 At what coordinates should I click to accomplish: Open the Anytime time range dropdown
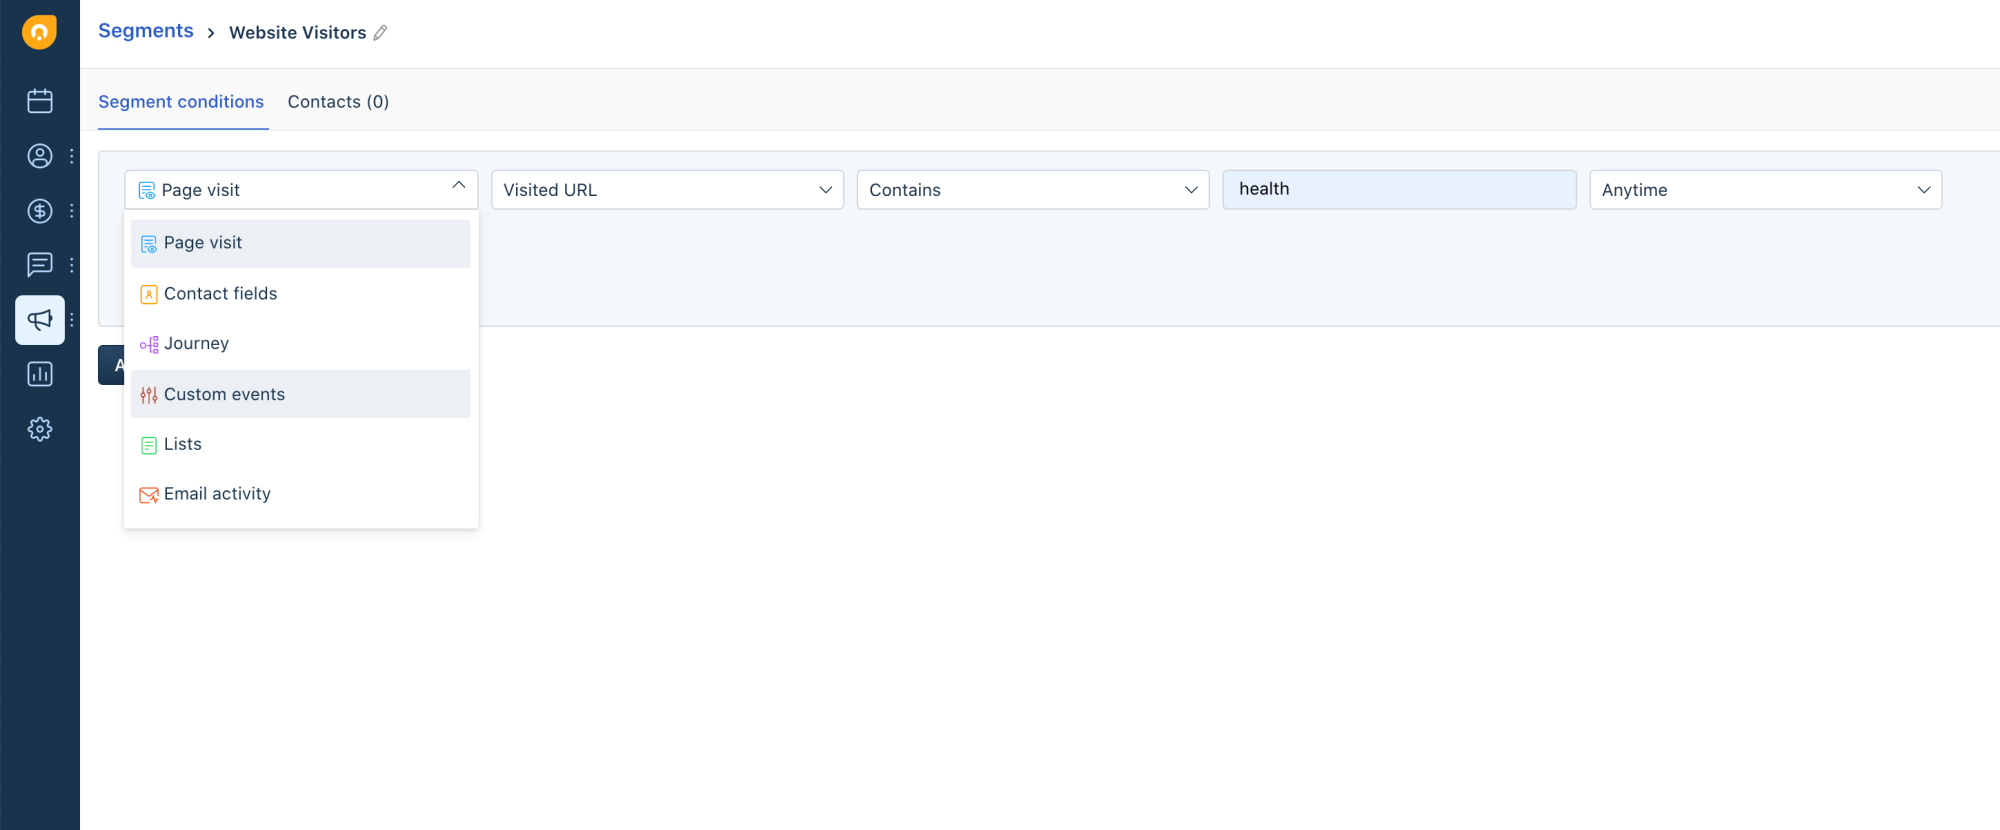(x=1765, y=190)
